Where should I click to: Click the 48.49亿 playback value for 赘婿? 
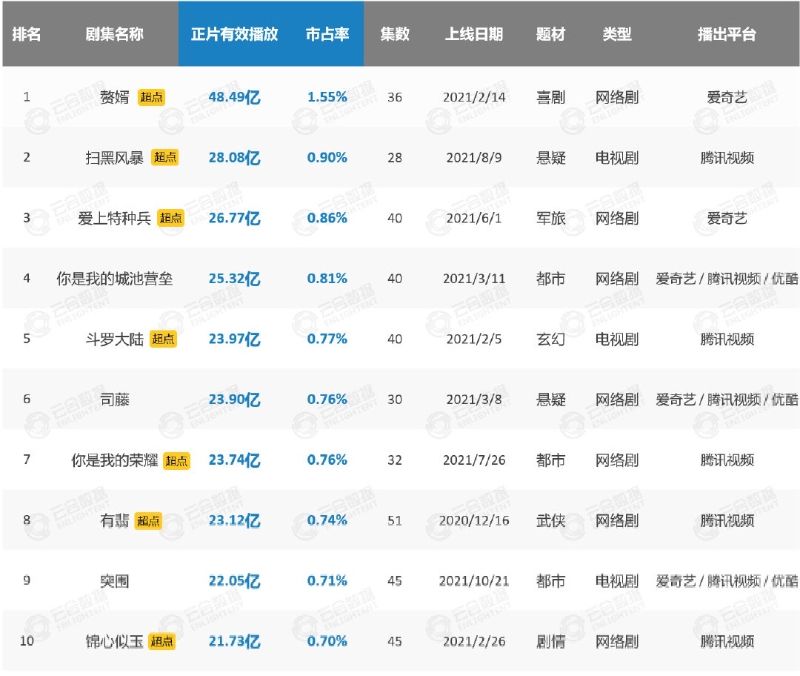[234, 97]
